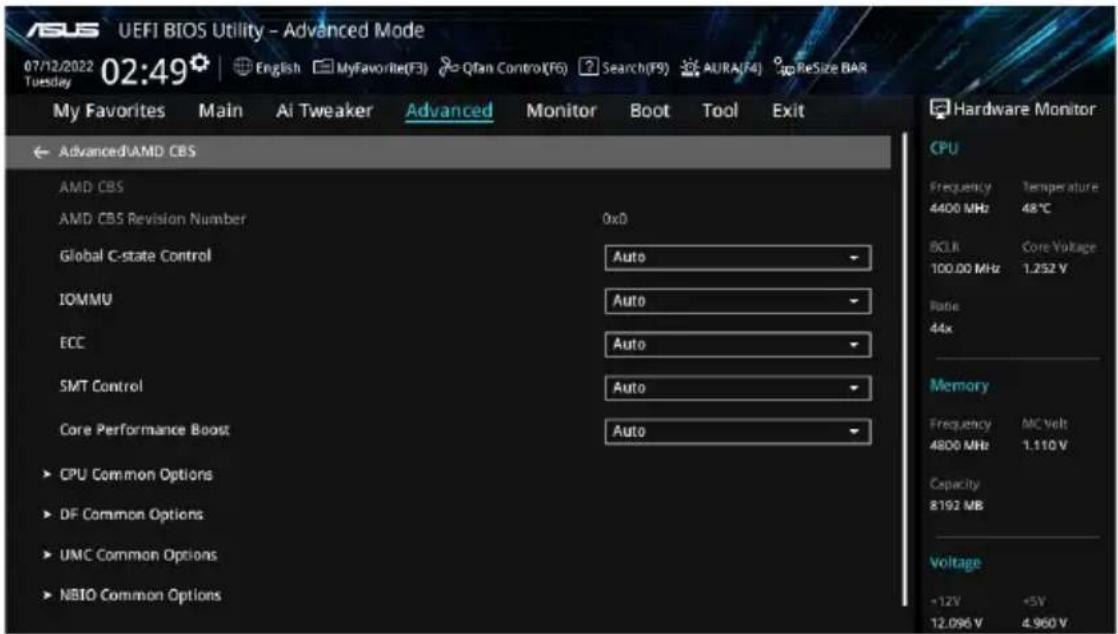Image resolution: width=1118 pixels, height=634 pixels.
Task: Switch to the My Favorites tab
Action: (x=108, y=111)
